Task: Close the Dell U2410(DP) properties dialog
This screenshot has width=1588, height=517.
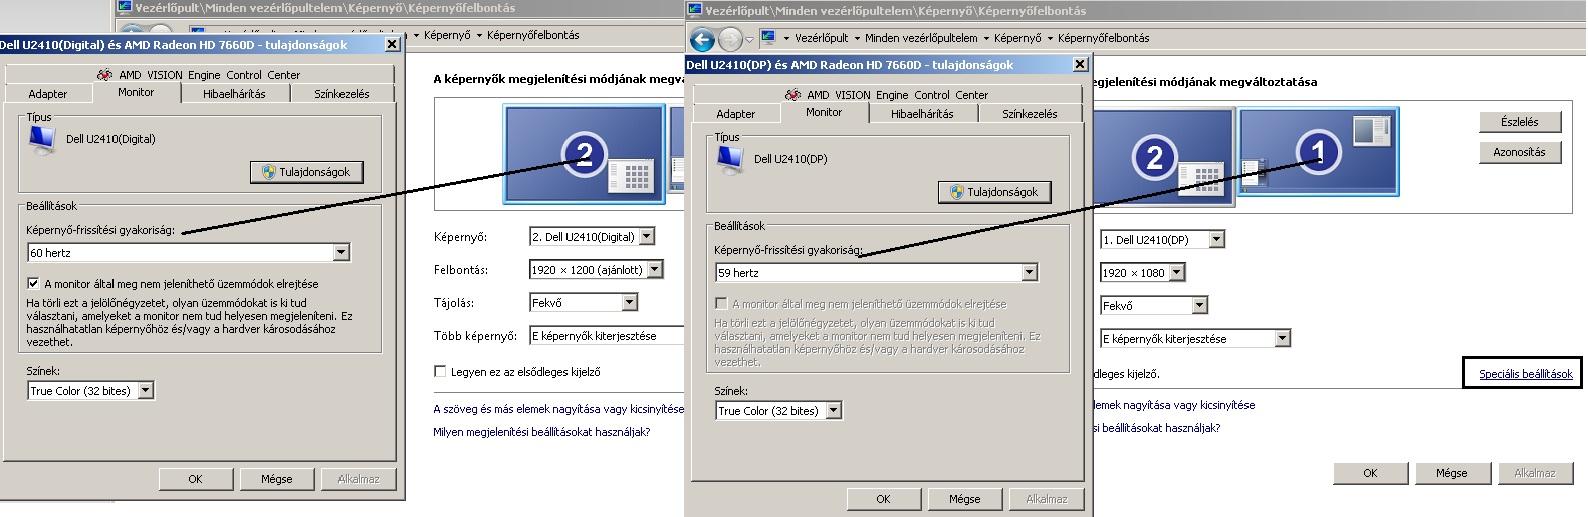Action: tap(1080, 64)
